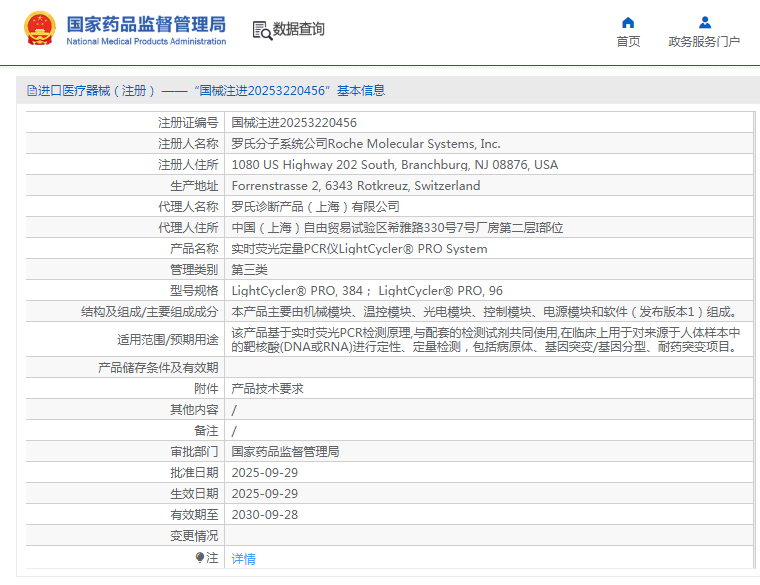Select Forrenstrasse 2, 6343 Rotkreuz address

click(356, 186)
